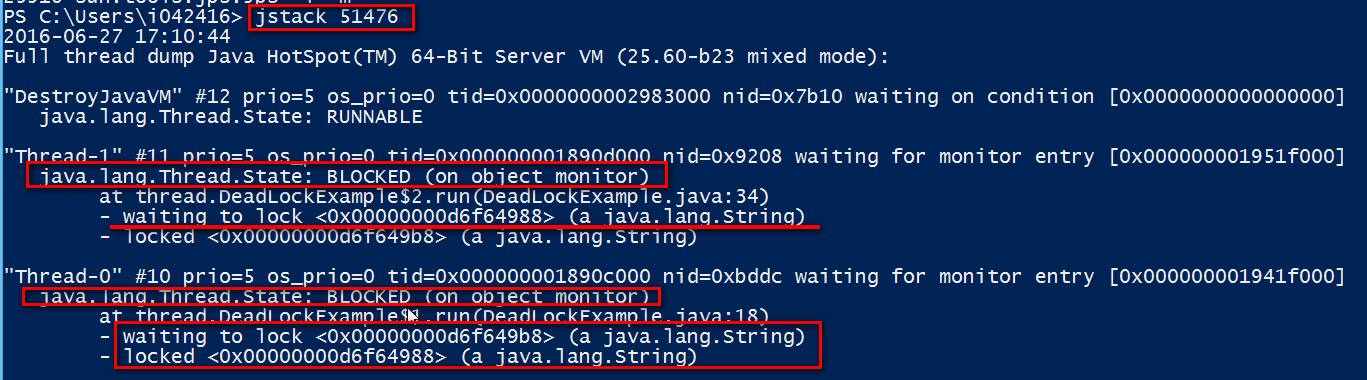Click the DeadLockExample.java:34 stack frame
The width and height of the screenshot is (1367, 380).
pyautogui.click(x=433, y=197)
